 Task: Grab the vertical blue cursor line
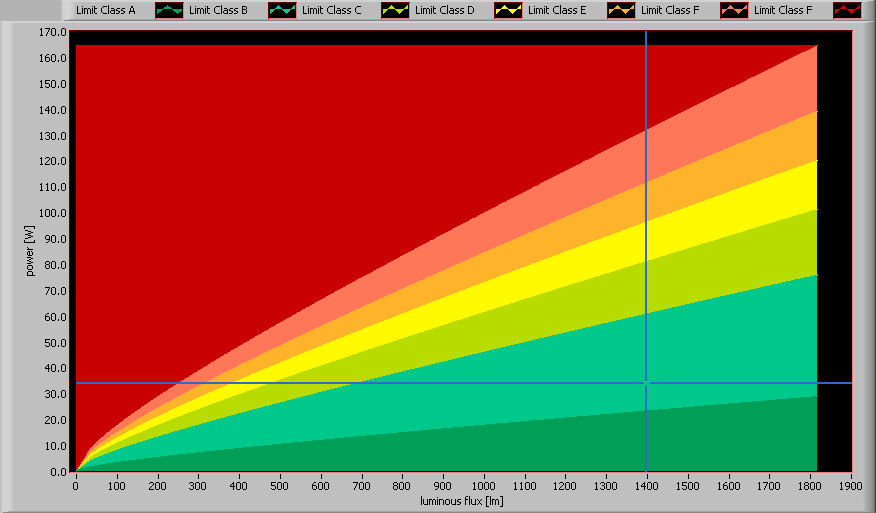click(646, 200)
